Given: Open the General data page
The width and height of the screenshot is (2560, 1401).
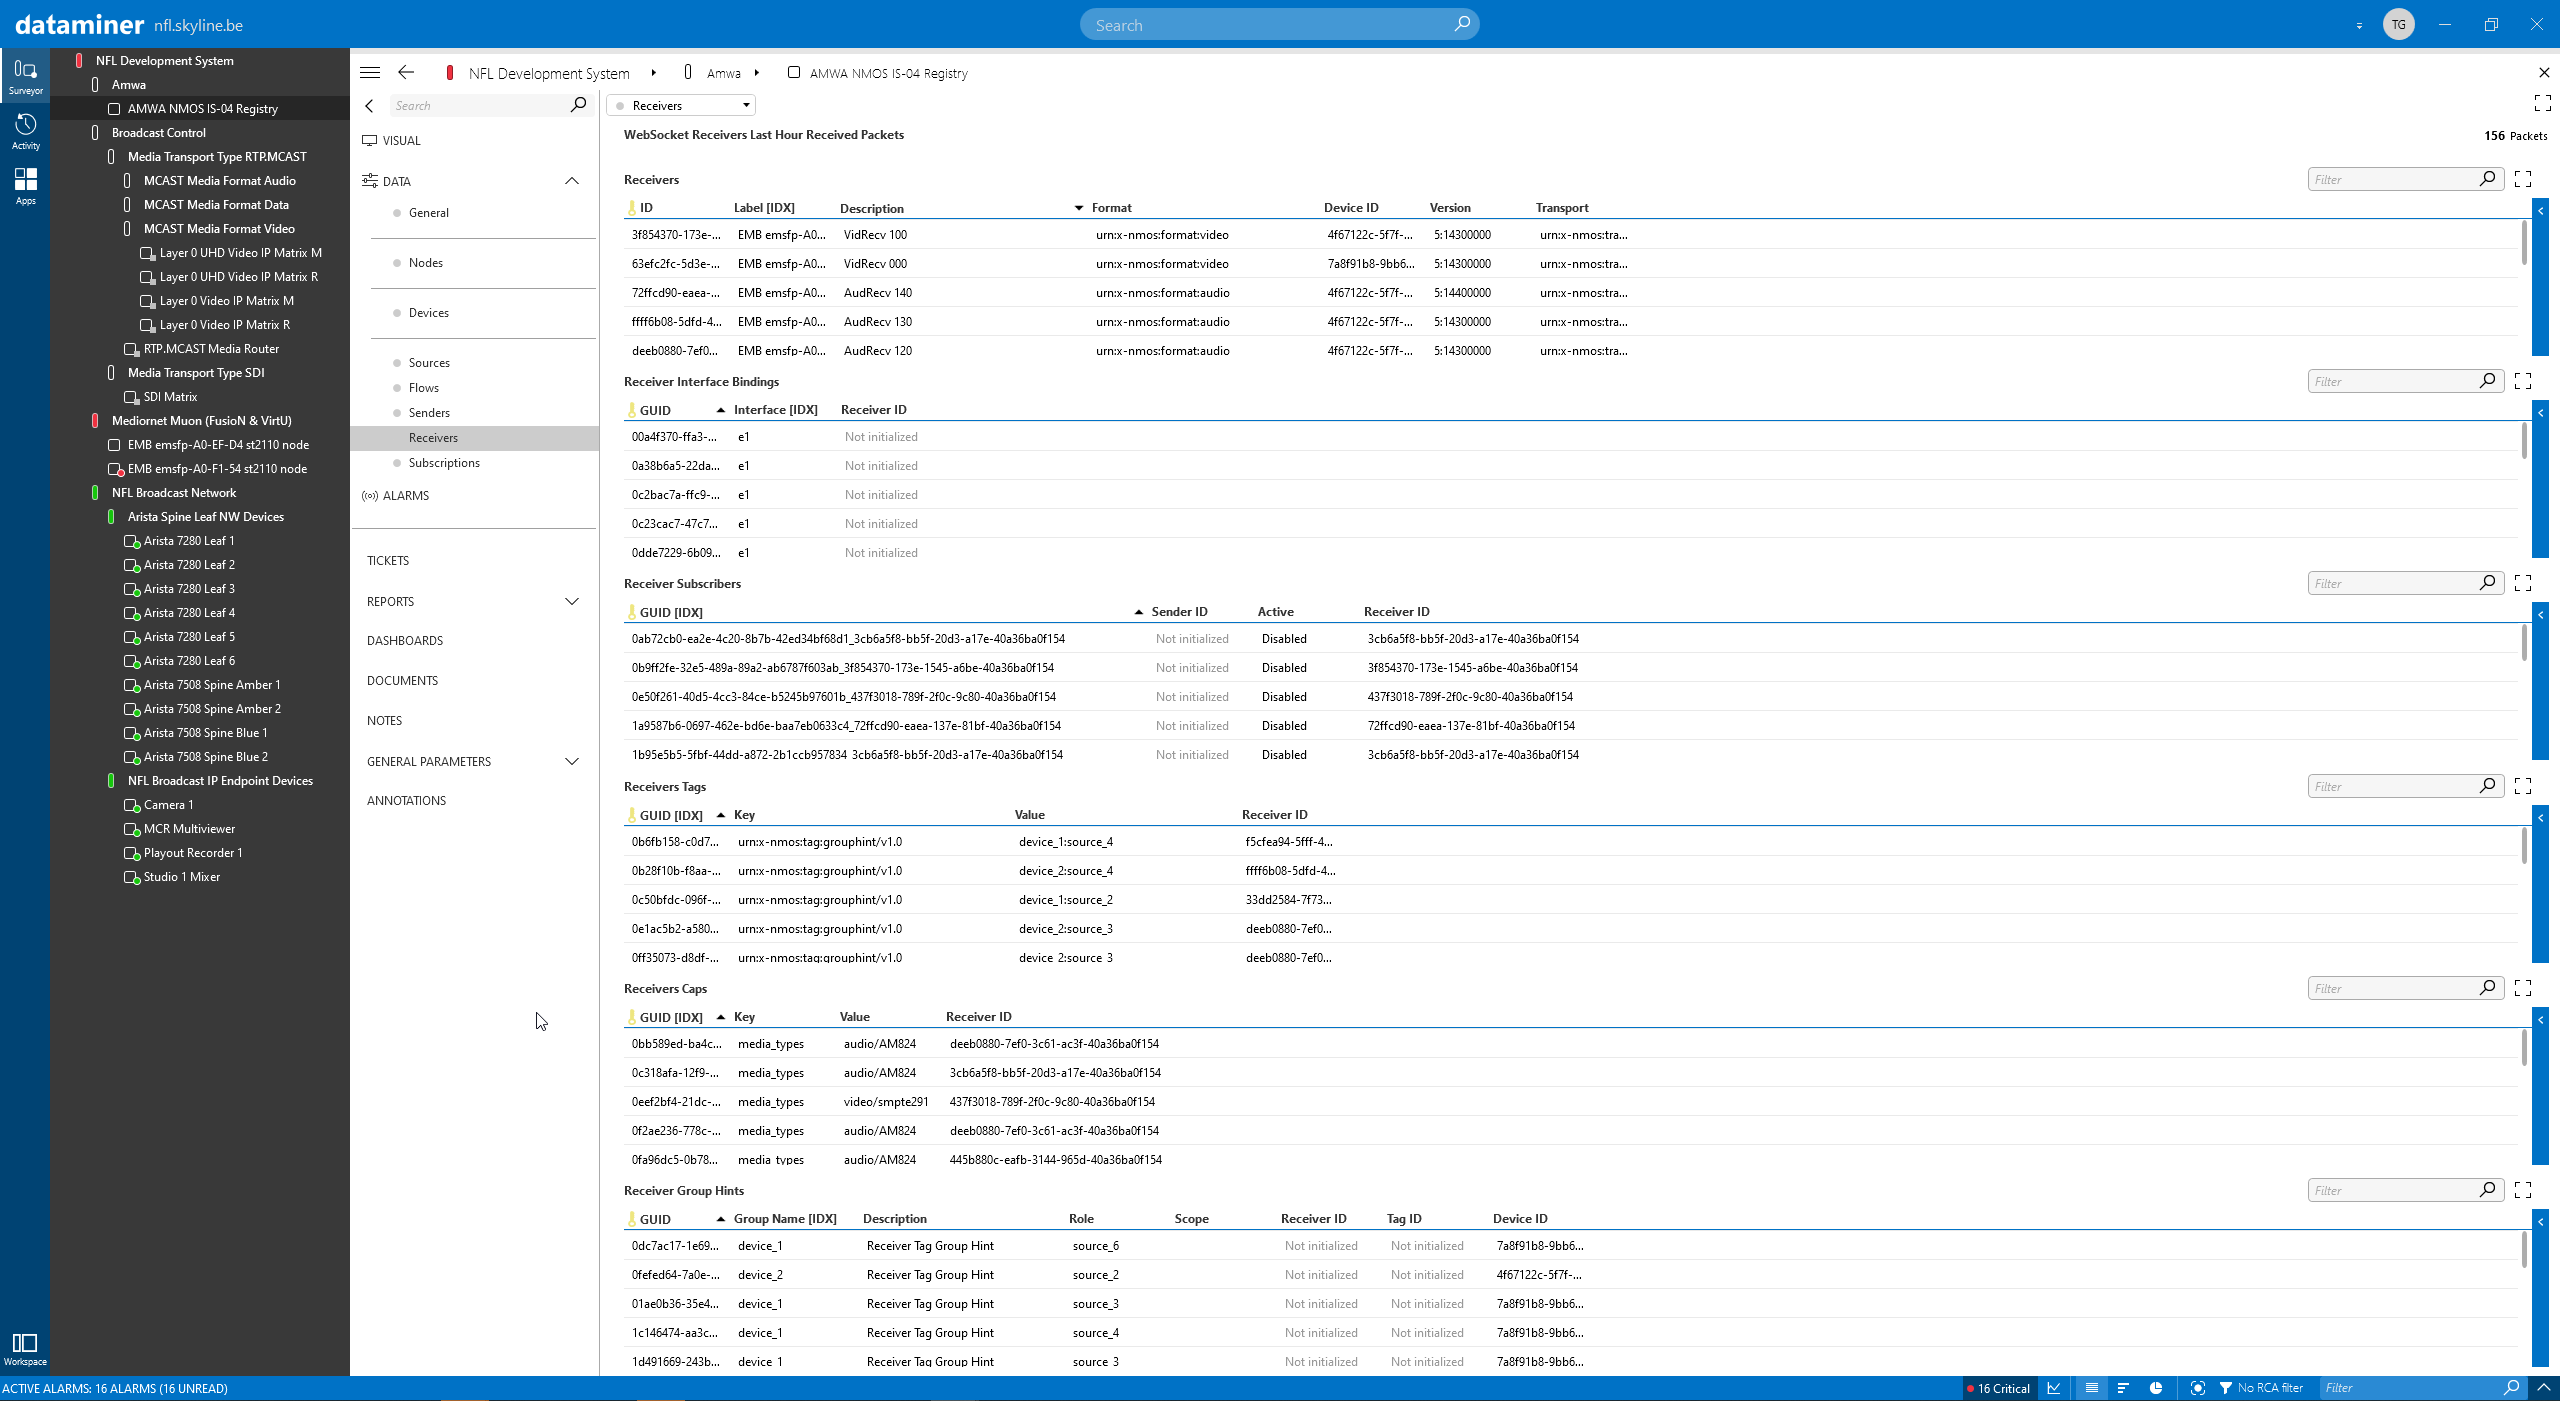Looking at the screenshot, I should 428,213.
